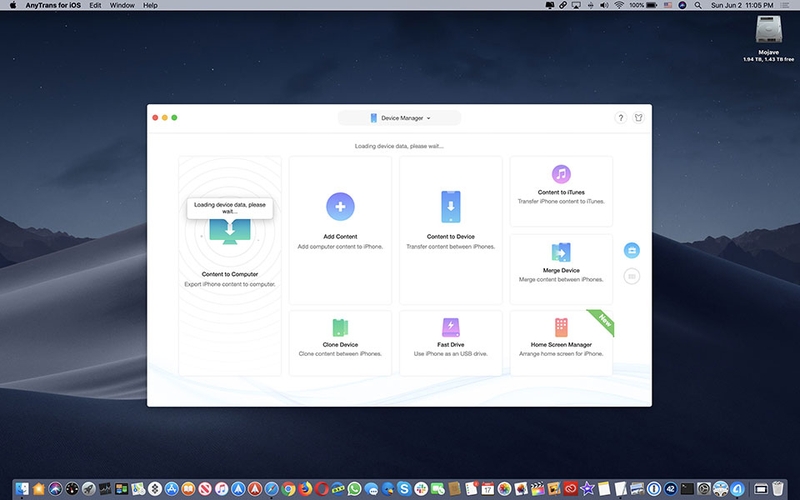The height and width of the screenshot is (500, 800).
Task: Click the Fast Drive purple drive icon
Action: 451,328
